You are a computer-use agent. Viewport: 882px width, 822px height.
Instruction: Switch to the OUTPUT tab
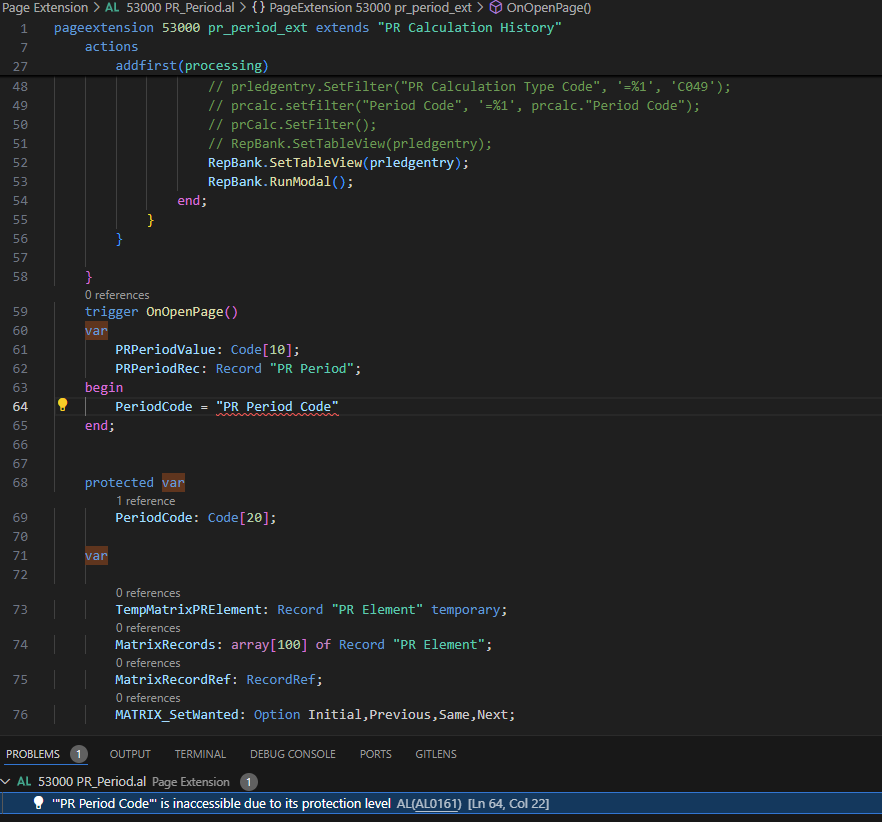130,754
